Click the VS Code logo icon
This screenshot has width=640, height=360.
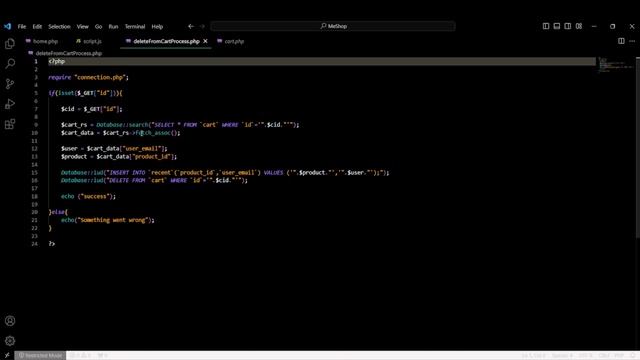tap(8, 26)
